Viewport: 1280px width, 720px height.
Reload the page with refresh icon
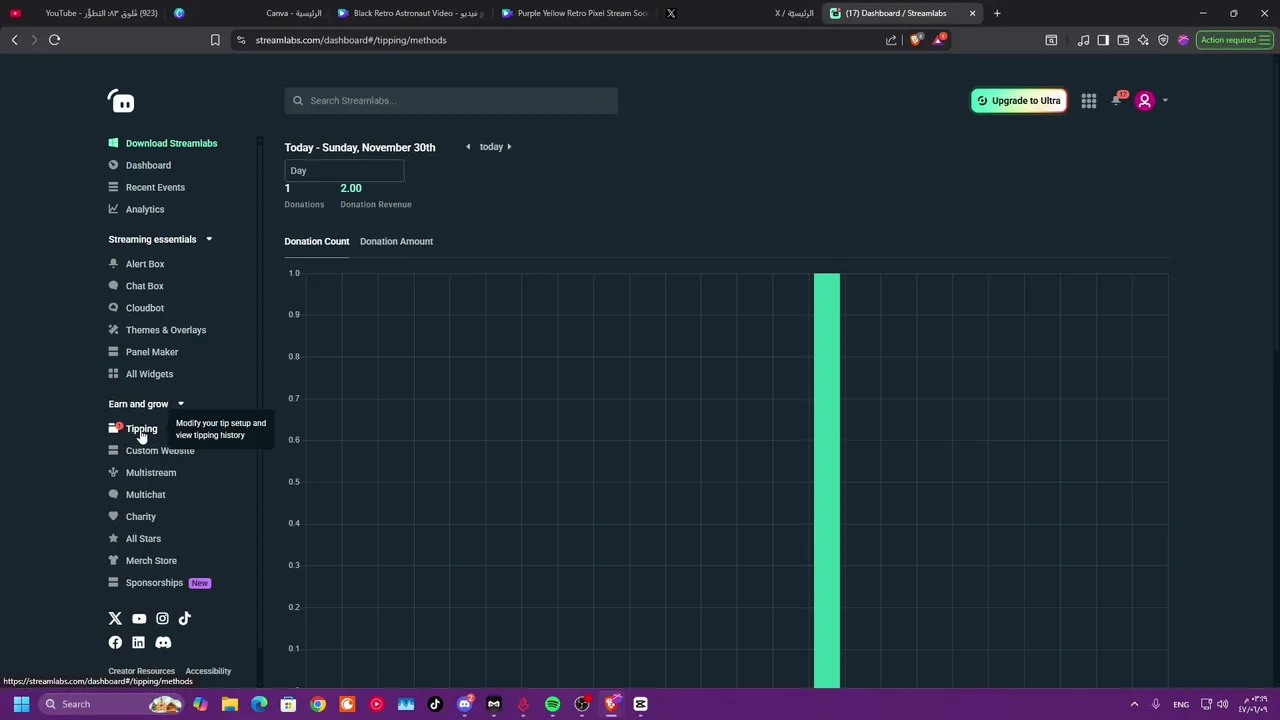coord(55,40)
